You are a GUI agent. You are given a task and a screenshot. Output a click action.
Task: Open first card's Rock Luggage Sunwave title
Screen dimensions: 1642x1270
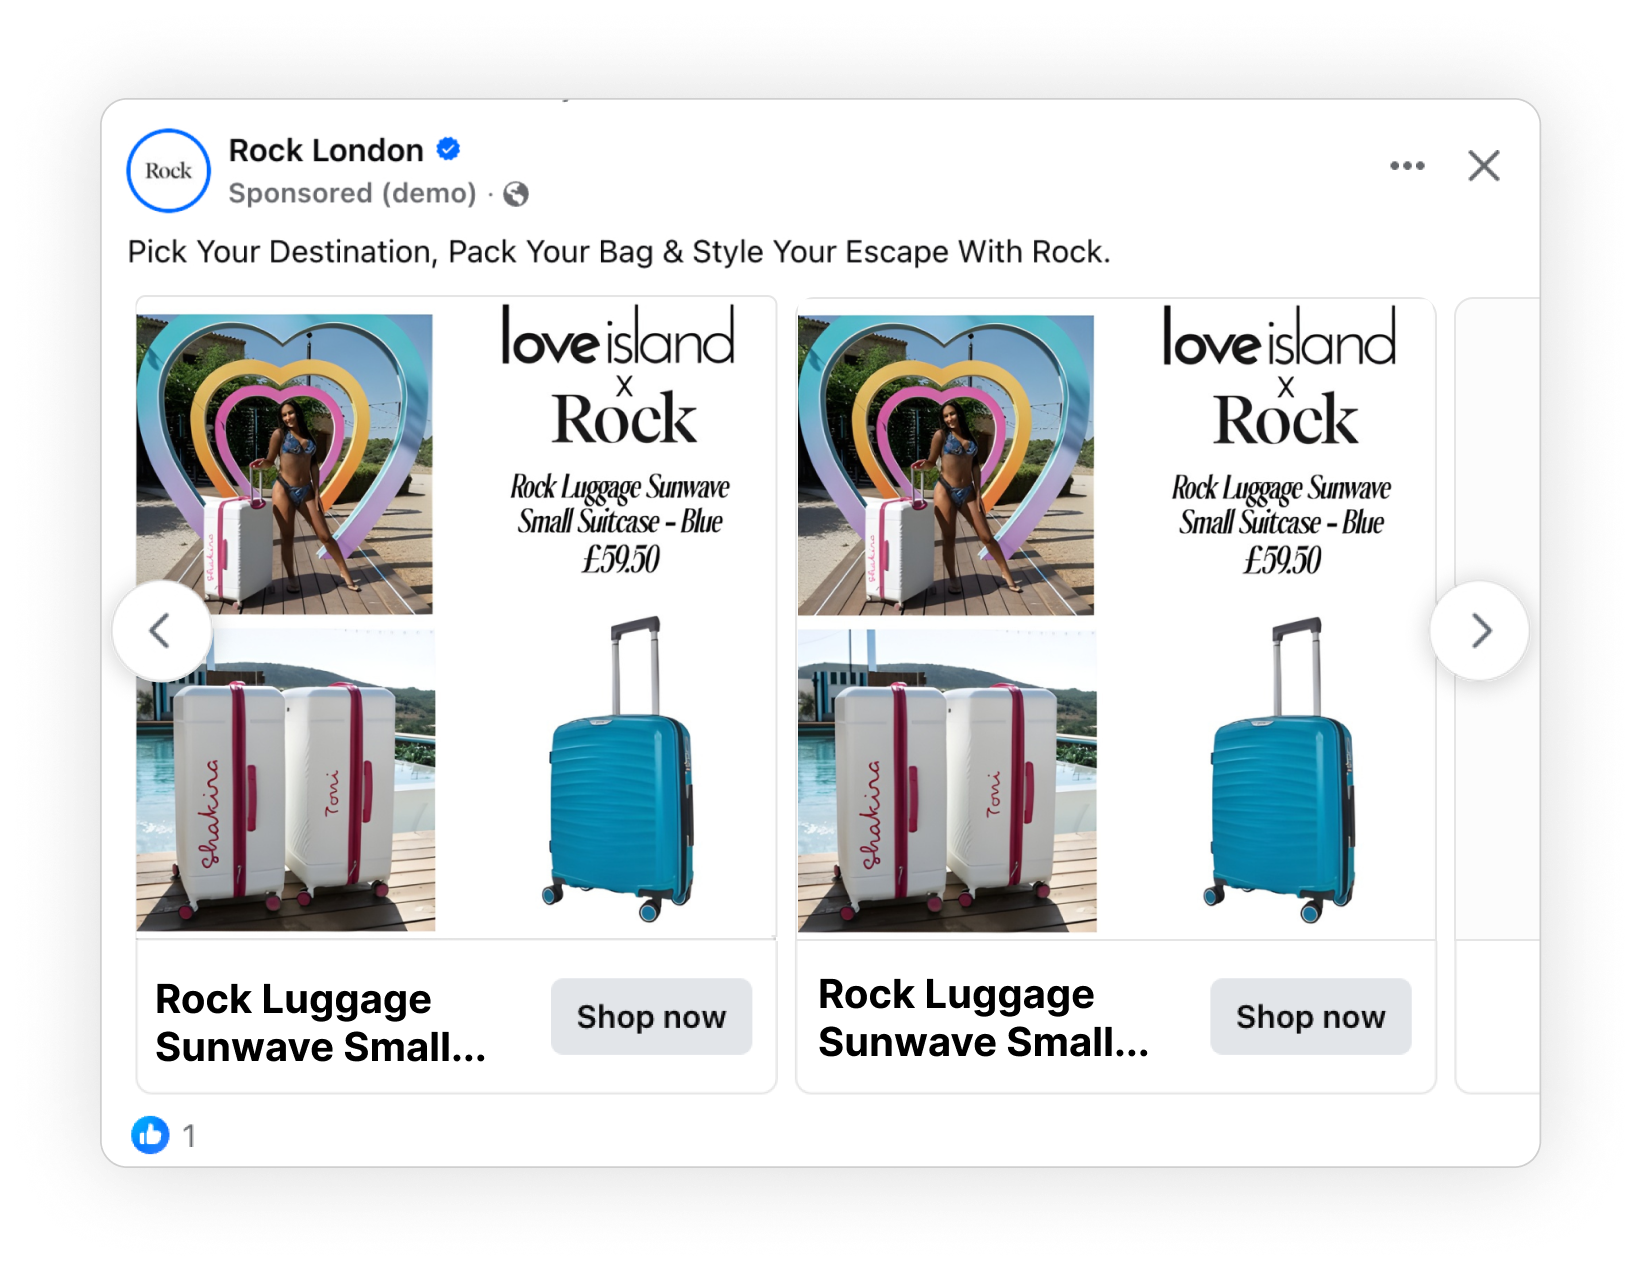coord(320,1023)
